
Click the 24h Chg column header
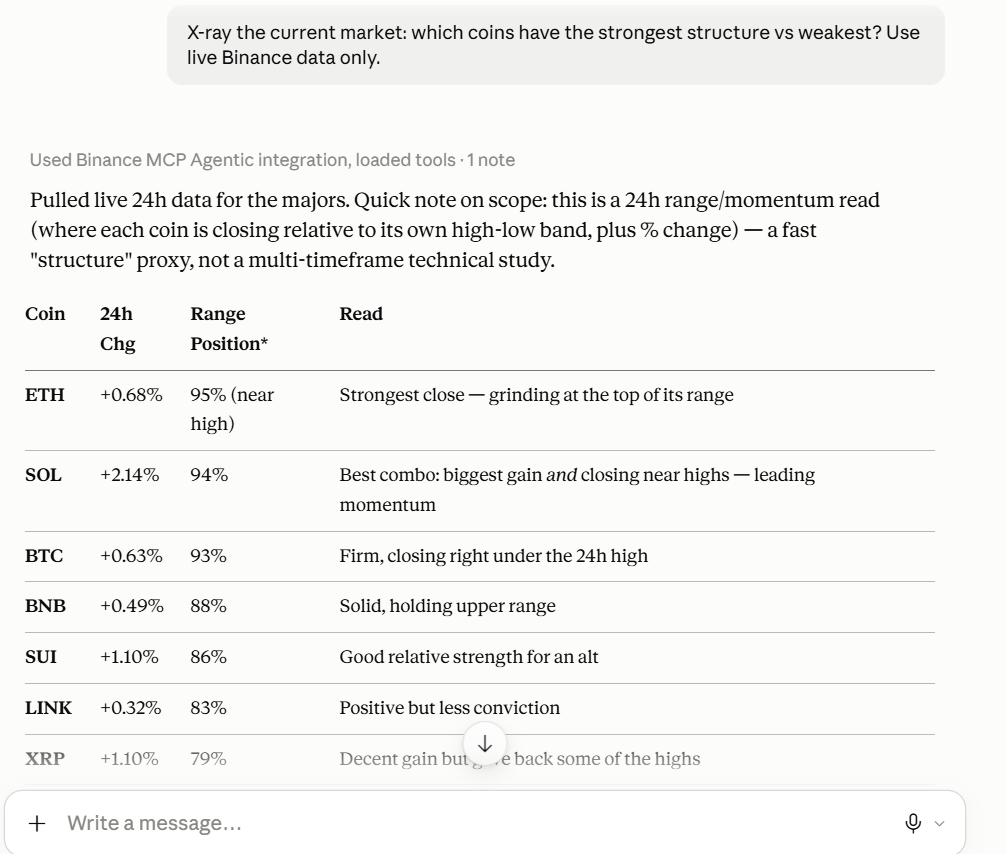pyautogui.click(x=117, y=329)
